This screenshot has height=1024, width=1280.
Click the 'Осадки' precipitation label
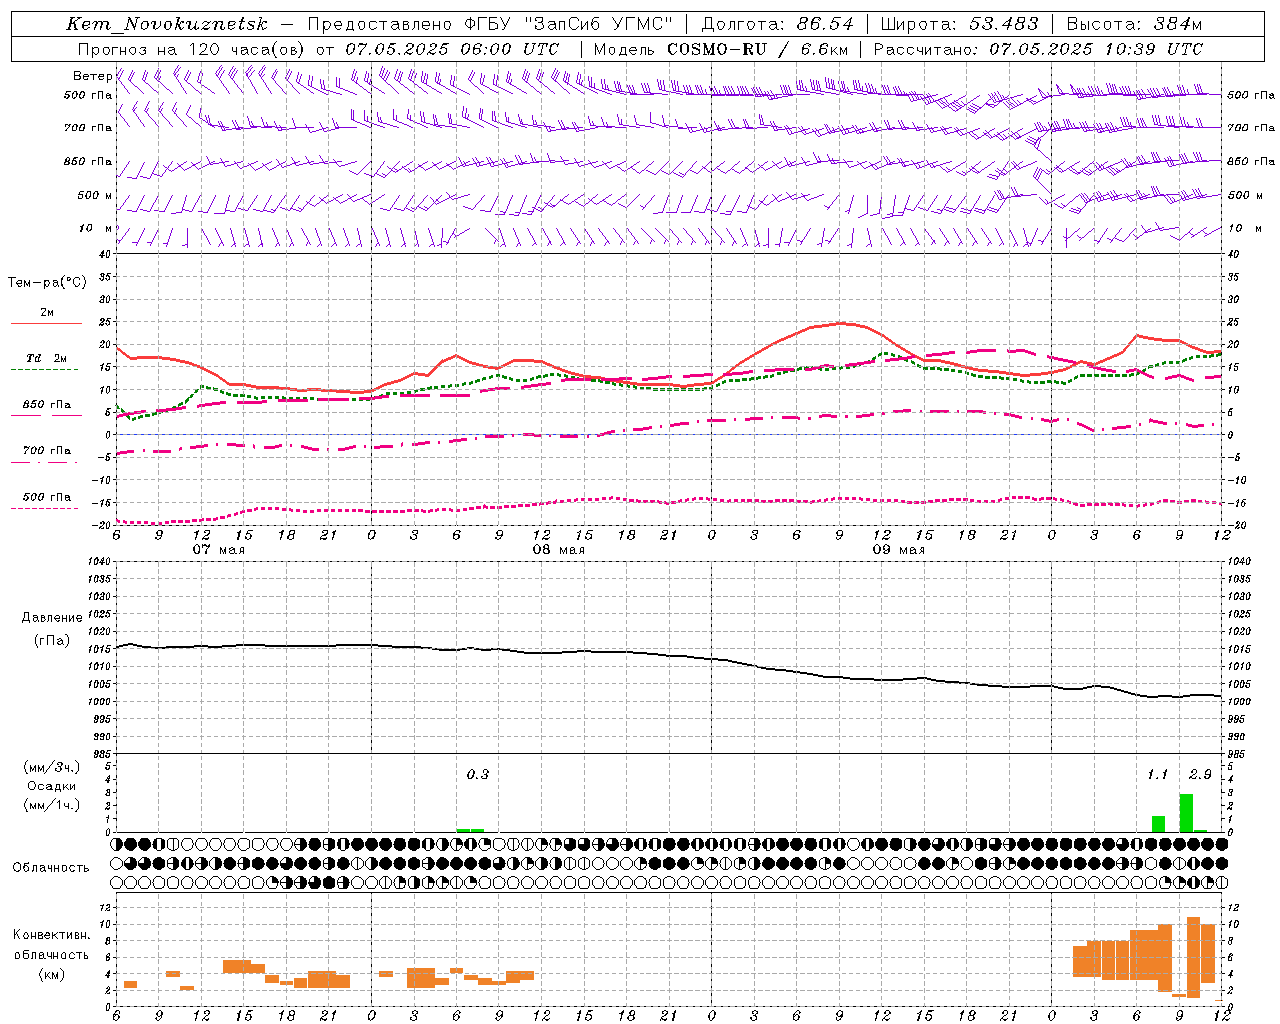[52, 786]
